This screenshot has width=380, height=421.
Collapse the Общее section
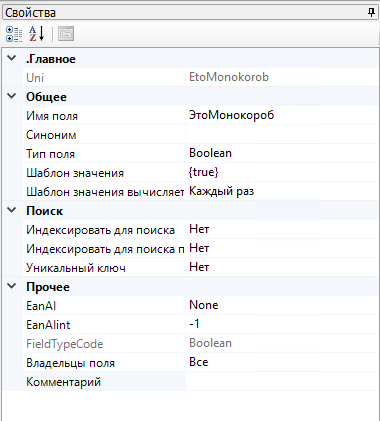coord(12,96)
